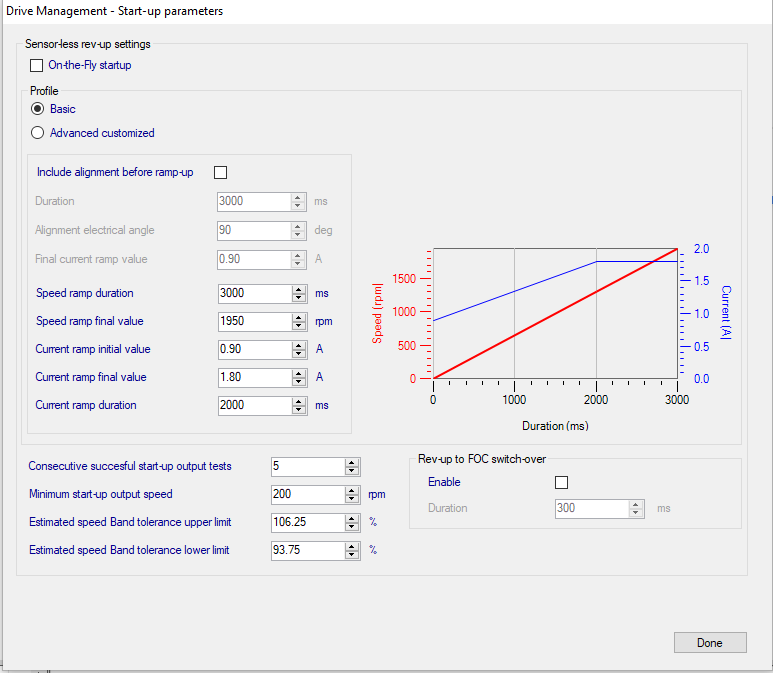This screenshot has width=773, height=673.
Task: Click the Speed [rpm] axis label
Action: [377, 314]
